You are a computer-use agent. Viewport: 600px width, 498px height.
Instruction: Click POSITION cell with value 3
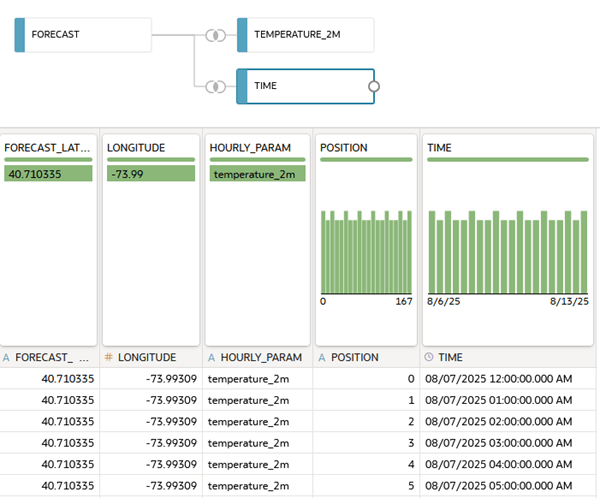(366, 443)
